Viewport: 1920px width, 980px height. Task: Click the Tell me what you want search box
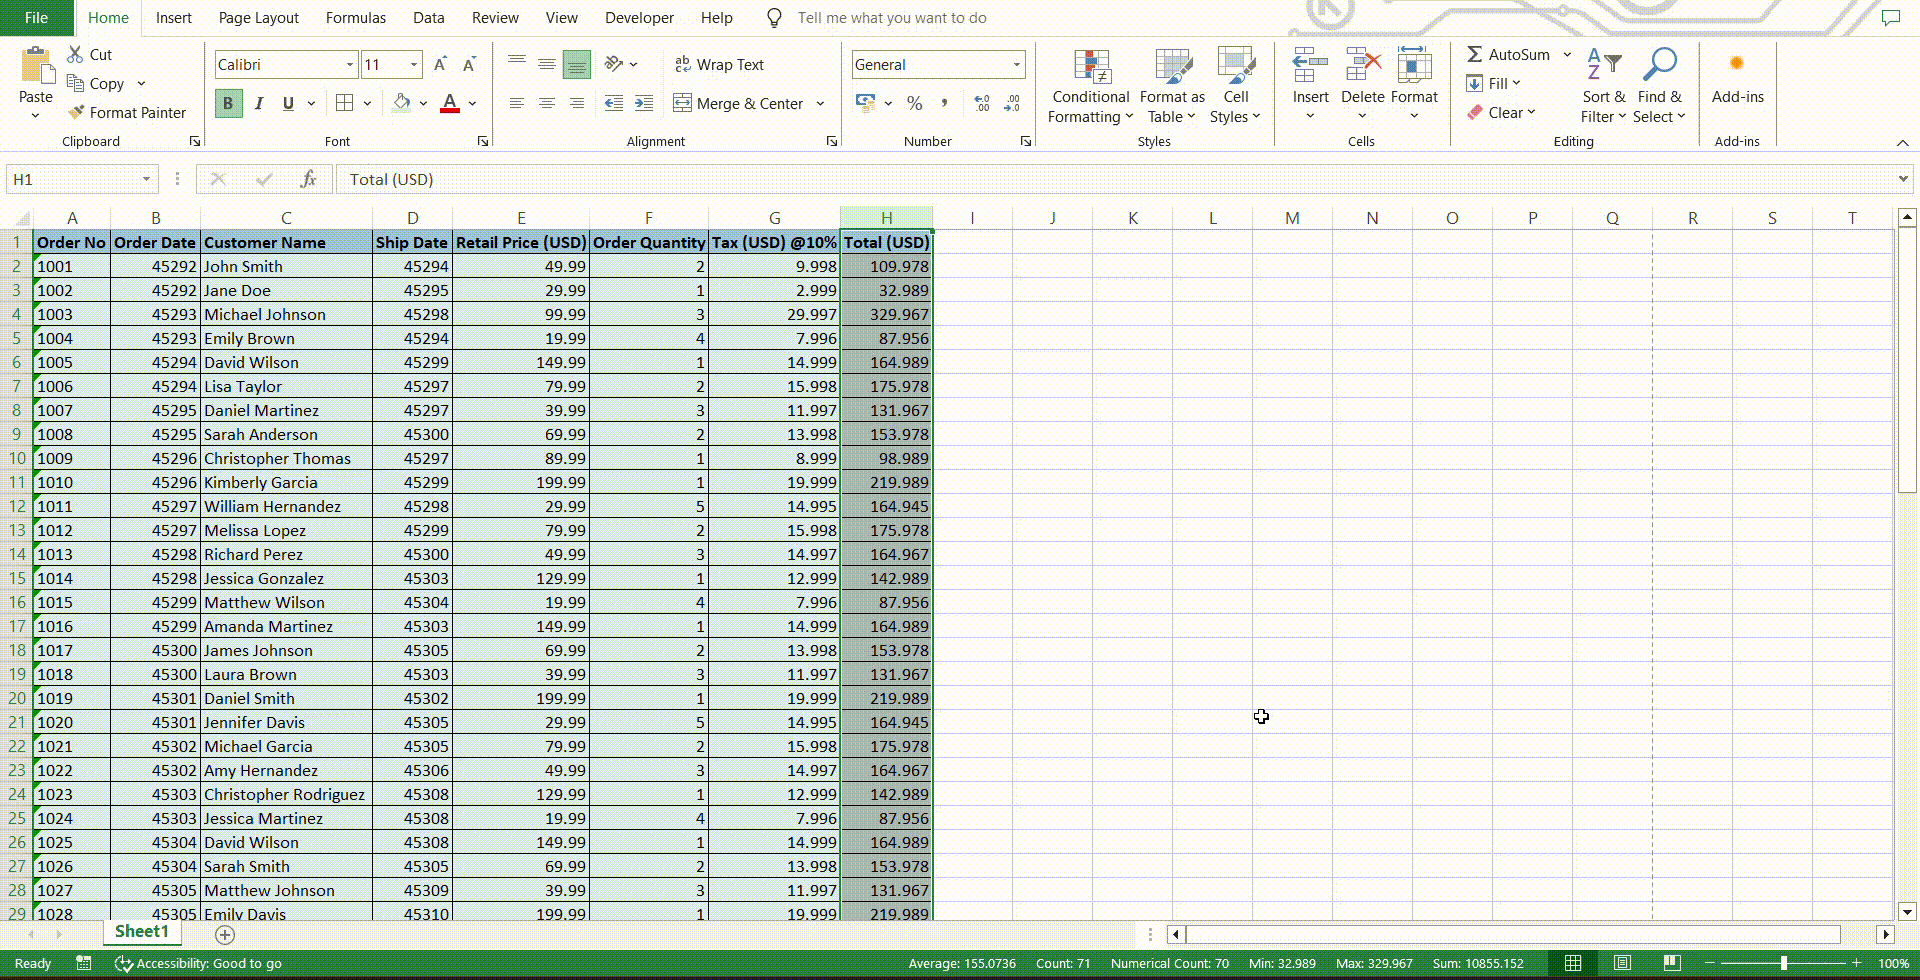pyautogui.click(x=891, y=18)
